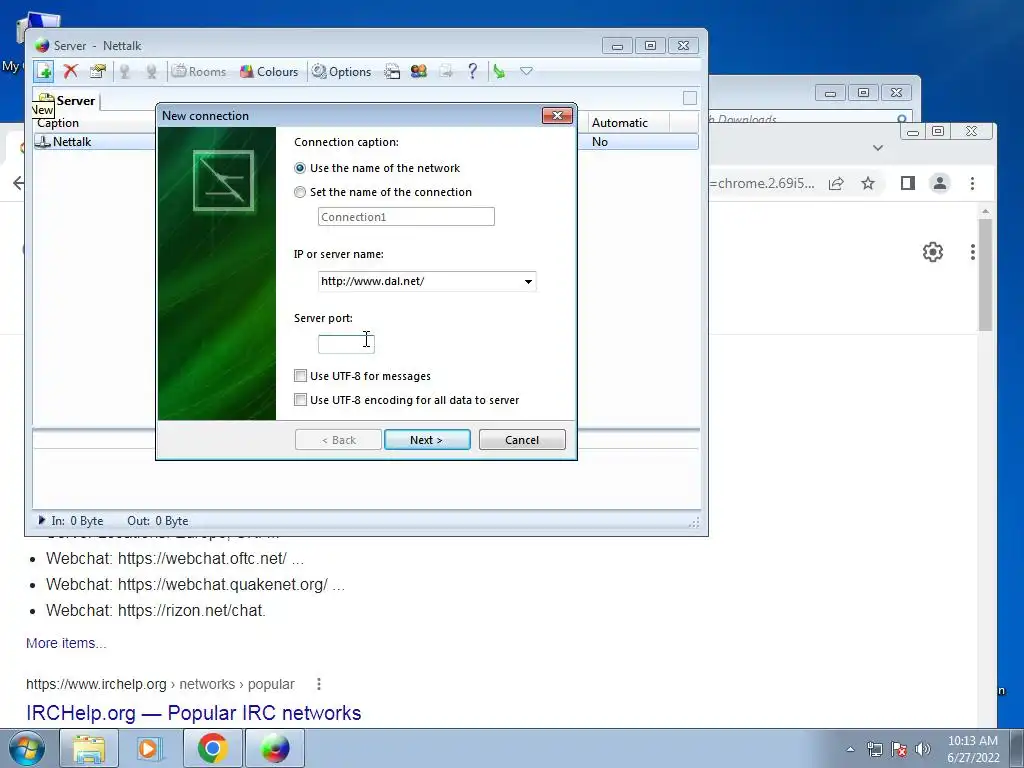Bookmark page with Chrome star icon
Screen dimensions: 1024x768
pyautogui.click(x=867, y=184)
